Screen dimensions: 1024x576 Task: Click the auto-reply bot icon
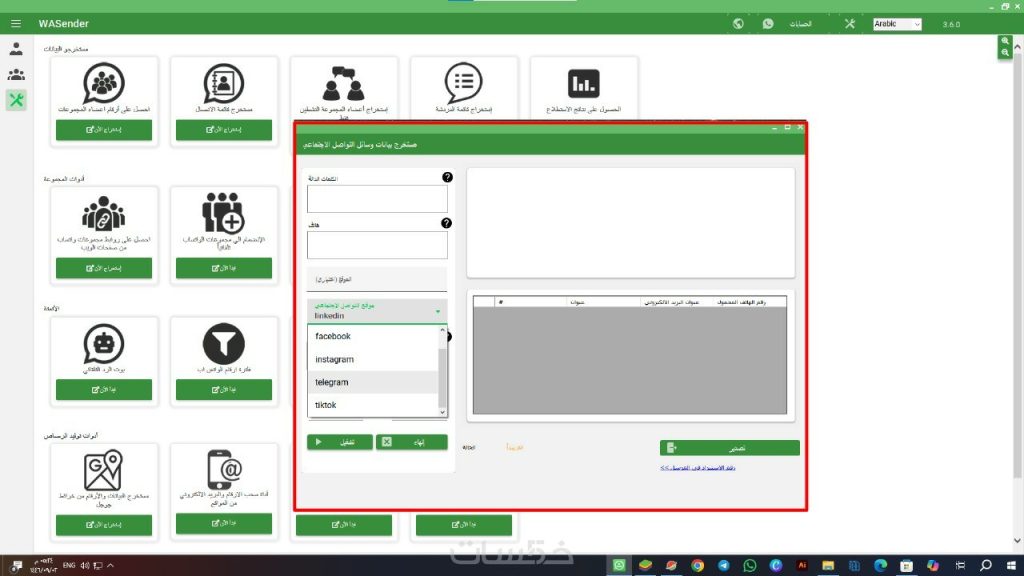[104, 344]
